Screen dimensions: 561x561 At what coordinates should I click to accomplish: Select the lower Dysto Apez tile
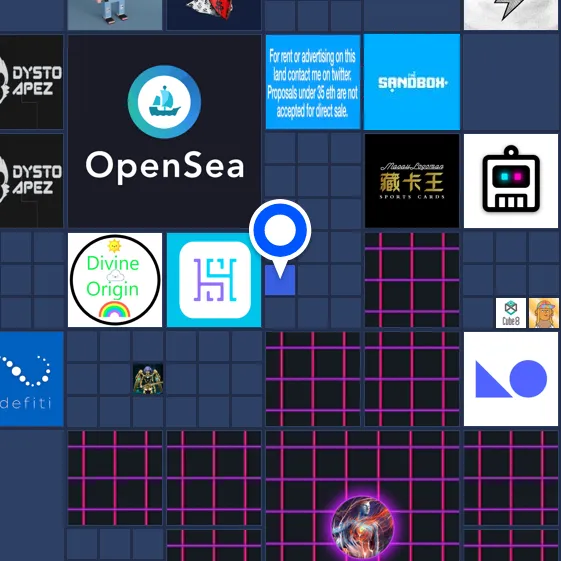click(x=31, y=181)
